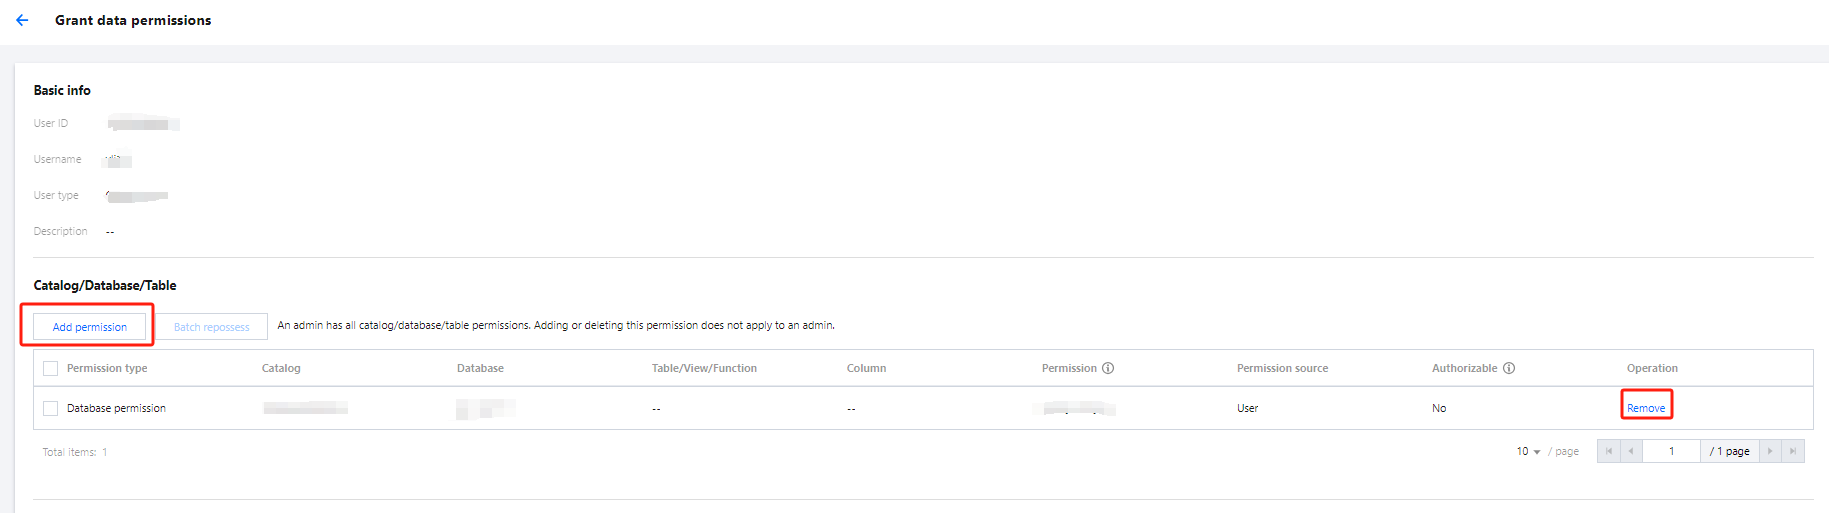Click the Table/View/Function column header
Image resolution: width=1829 pixels, height=513 pixels.
tap(704, 368)
